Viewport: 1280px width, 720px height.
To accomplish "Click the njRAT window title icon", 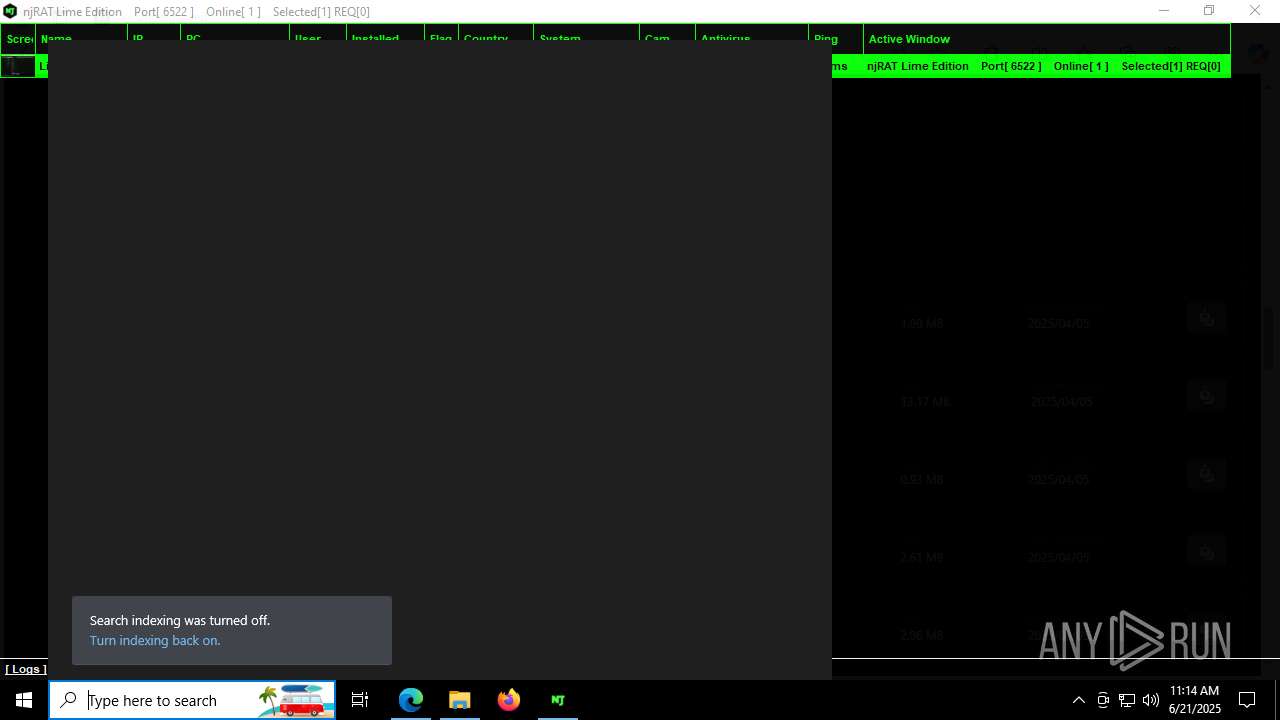I will pos(11,11).
